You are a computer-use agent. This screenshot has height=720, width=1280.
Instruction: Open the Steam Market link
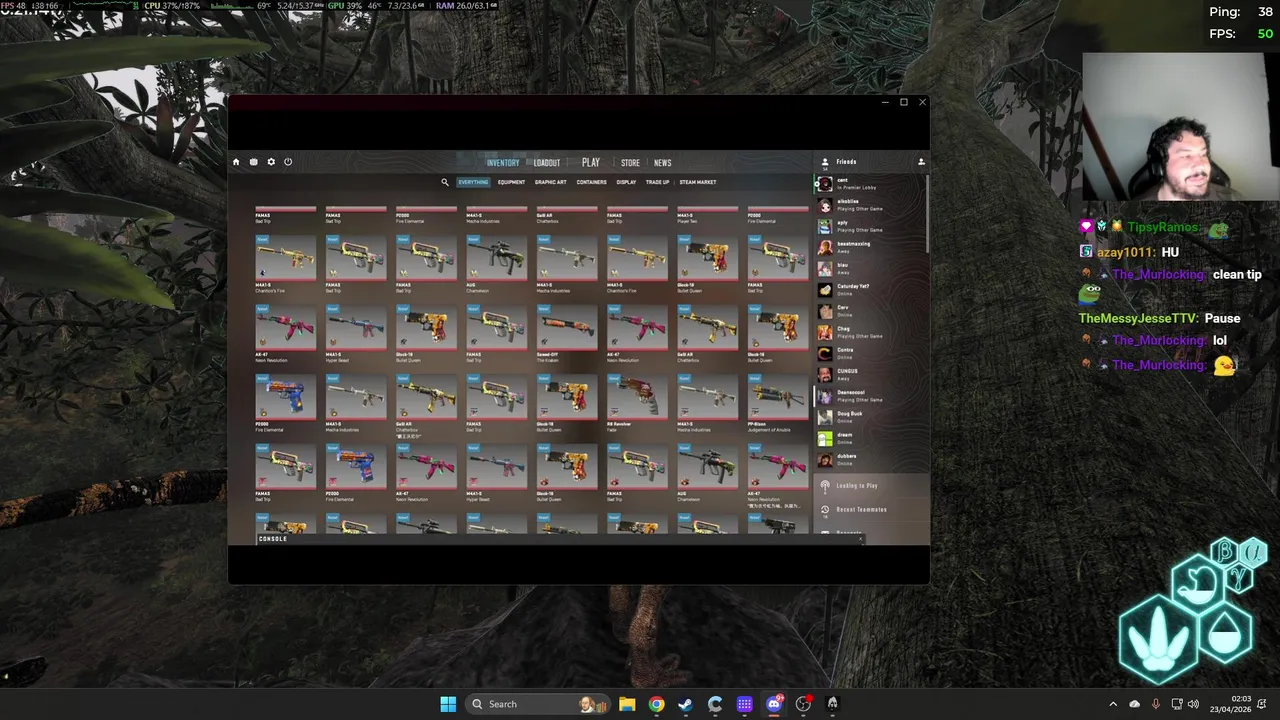tap(698, 182)
